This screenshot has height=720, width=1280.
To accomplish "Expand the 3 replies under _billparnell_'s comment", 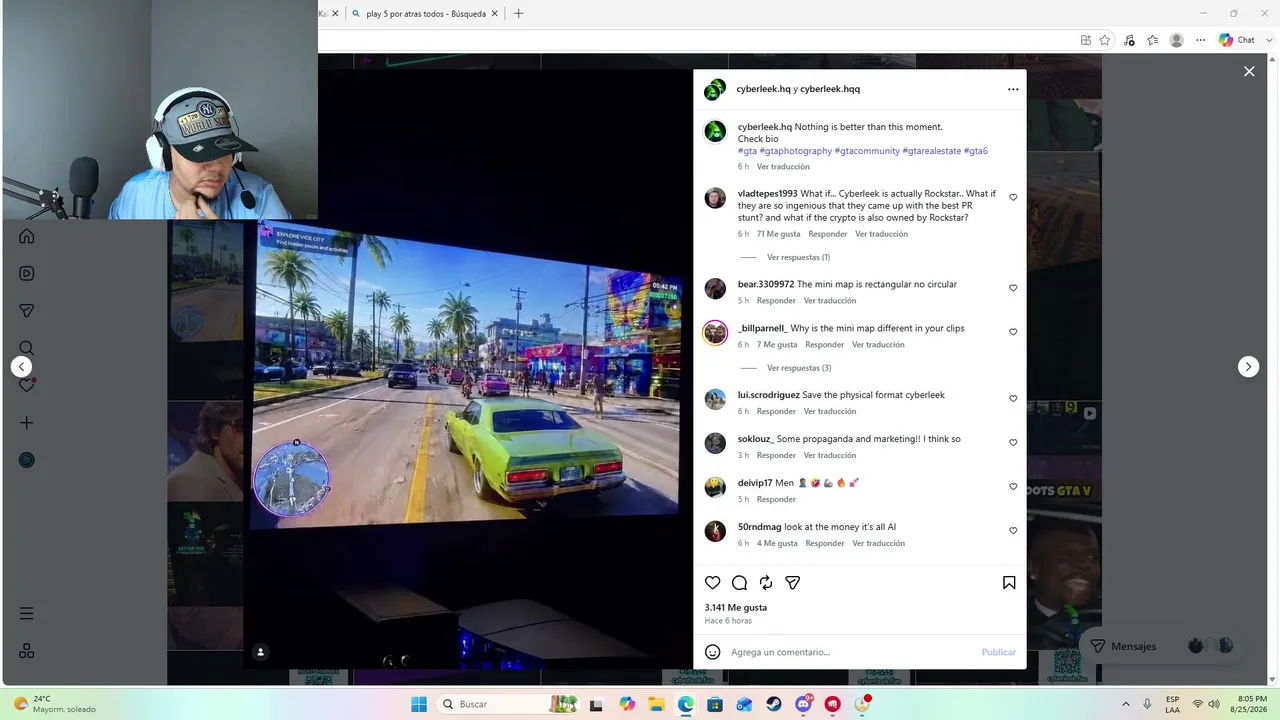I will click(799, 368).
